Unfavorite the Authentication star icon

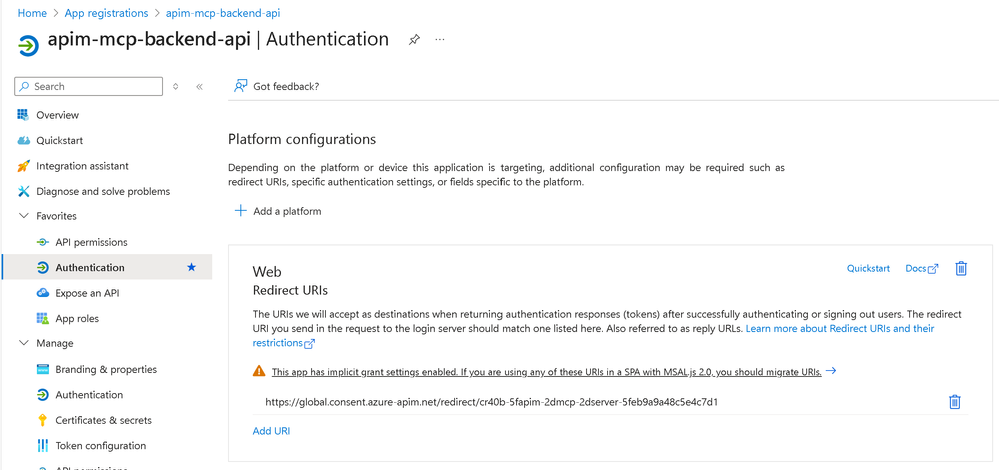pos(192,268)
